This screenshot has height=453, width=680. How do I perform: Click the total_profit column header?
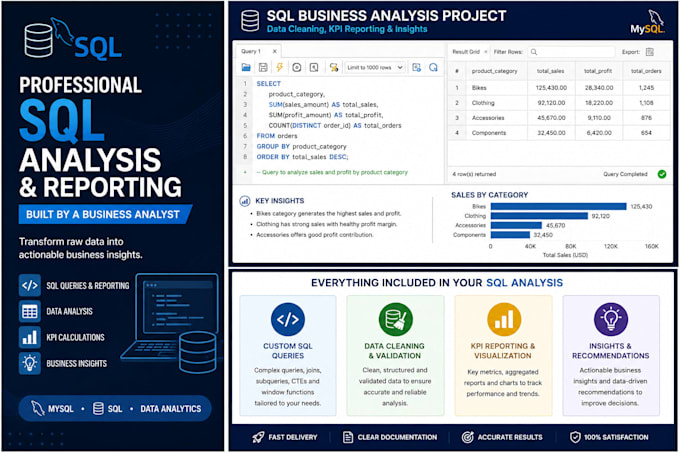(598, 71)
